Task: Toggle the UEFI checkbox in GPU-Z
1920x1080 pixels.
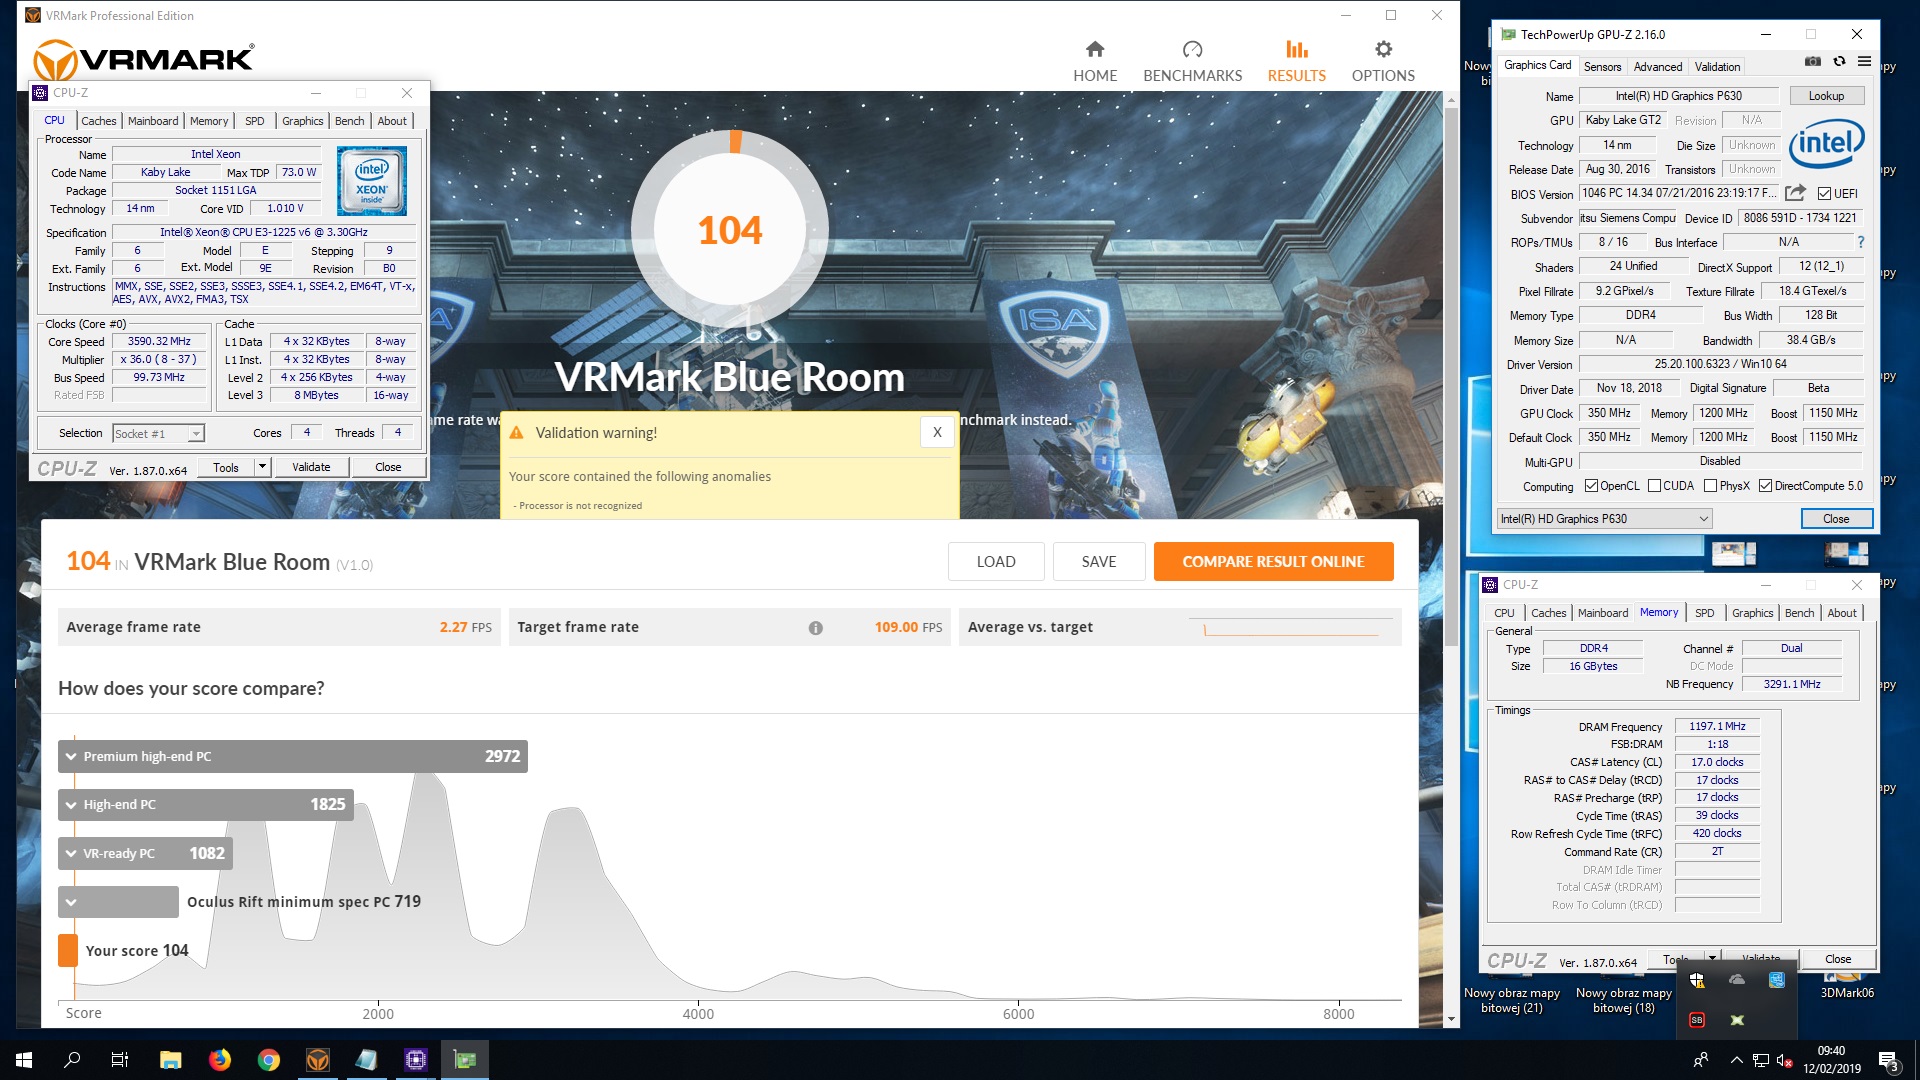Action: [x=1824, y=194]
